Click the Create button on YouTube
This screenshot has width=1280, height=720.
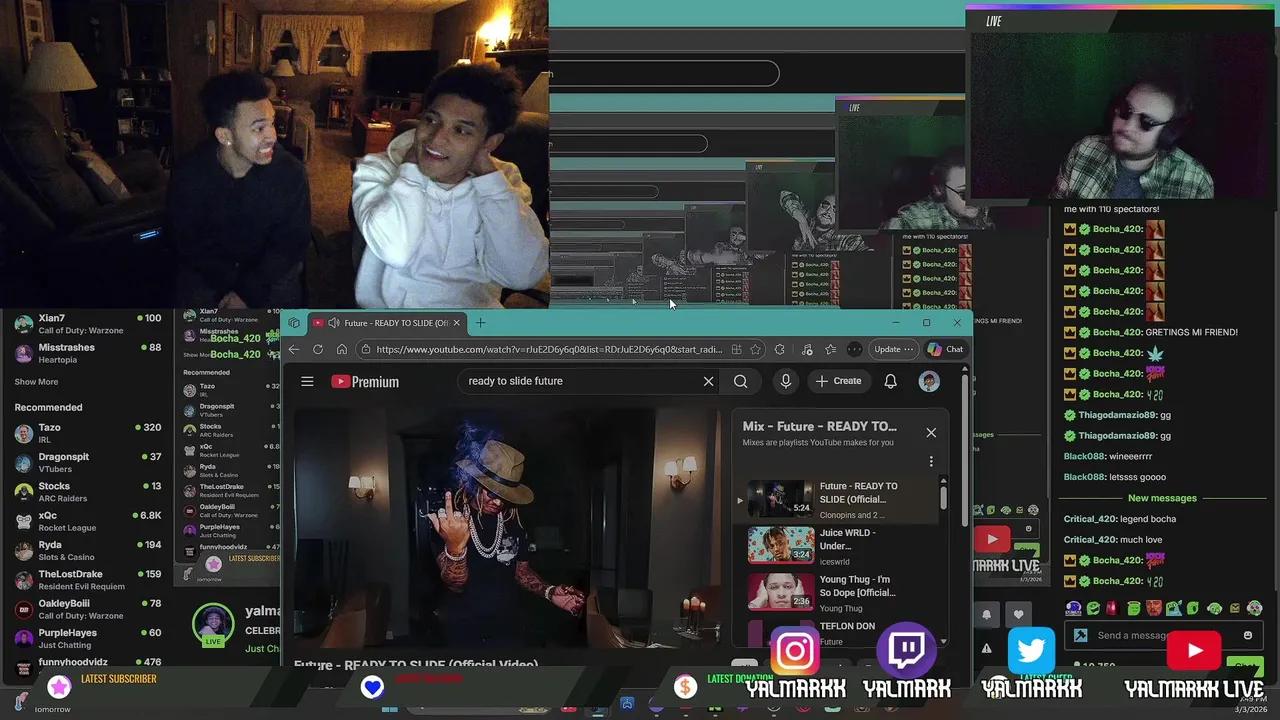[x=839, y=381]
